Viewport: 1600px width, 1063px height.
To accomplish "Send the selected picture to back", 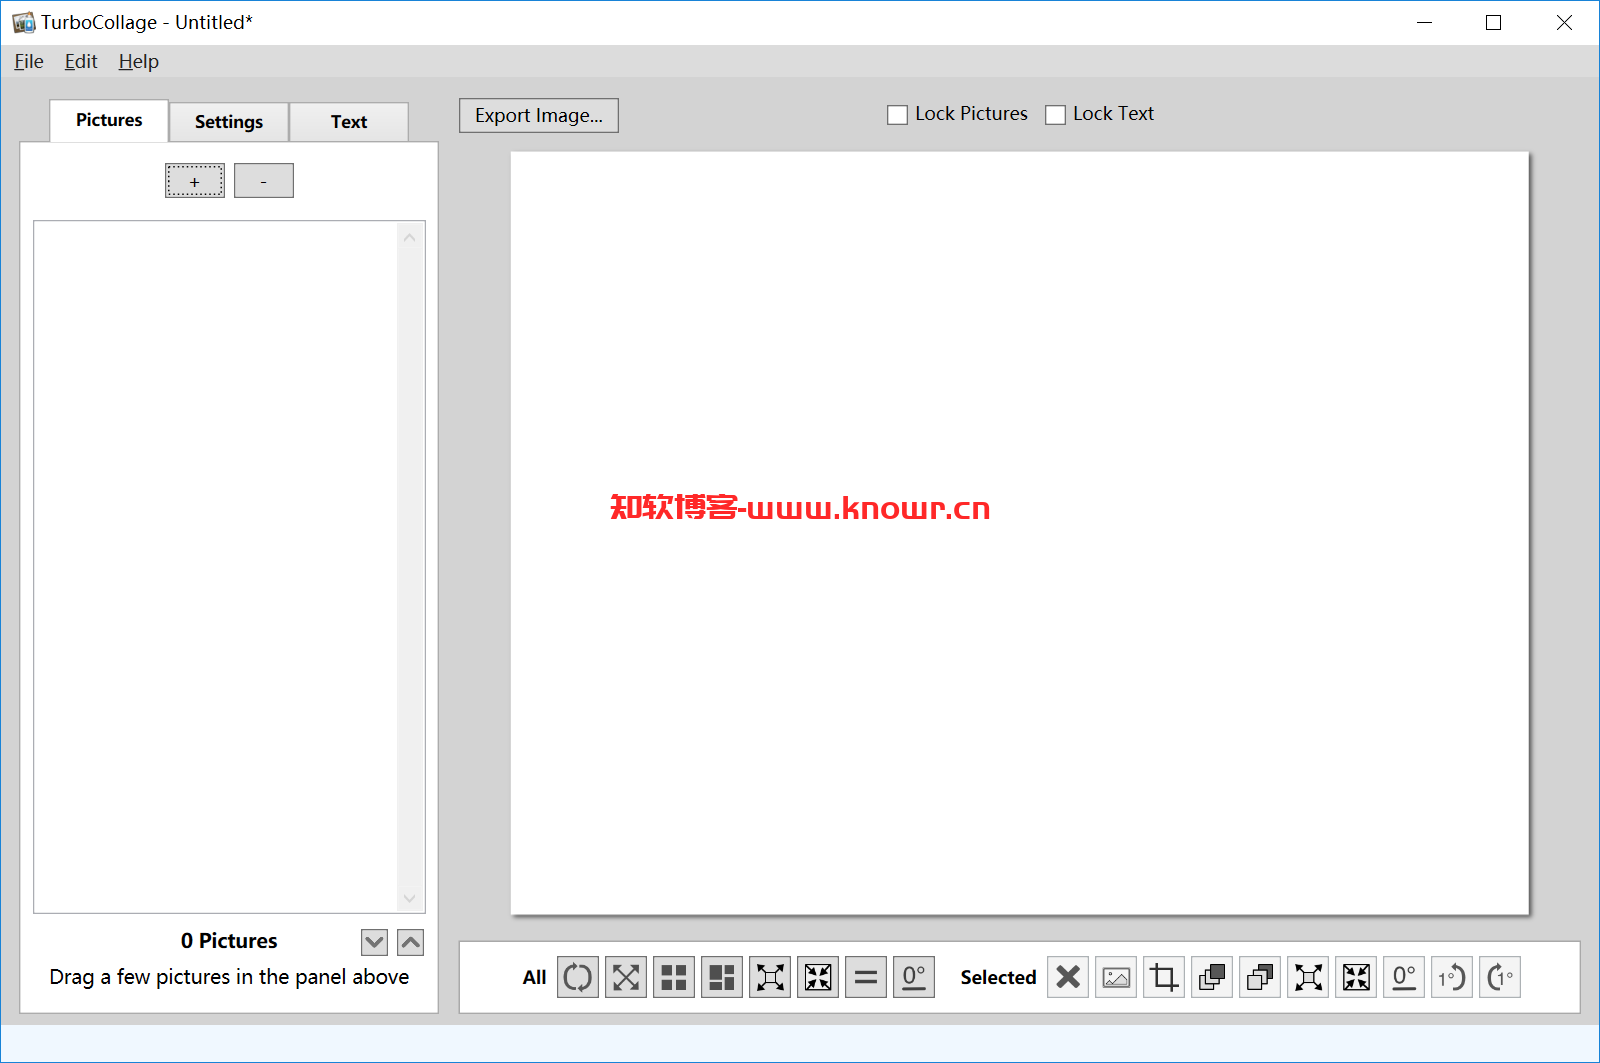I will click(1260, 977).
